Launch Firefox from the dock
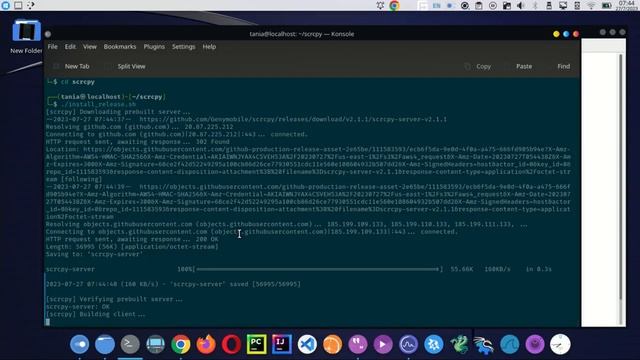The image size is (640, 360). coord(206,344)
